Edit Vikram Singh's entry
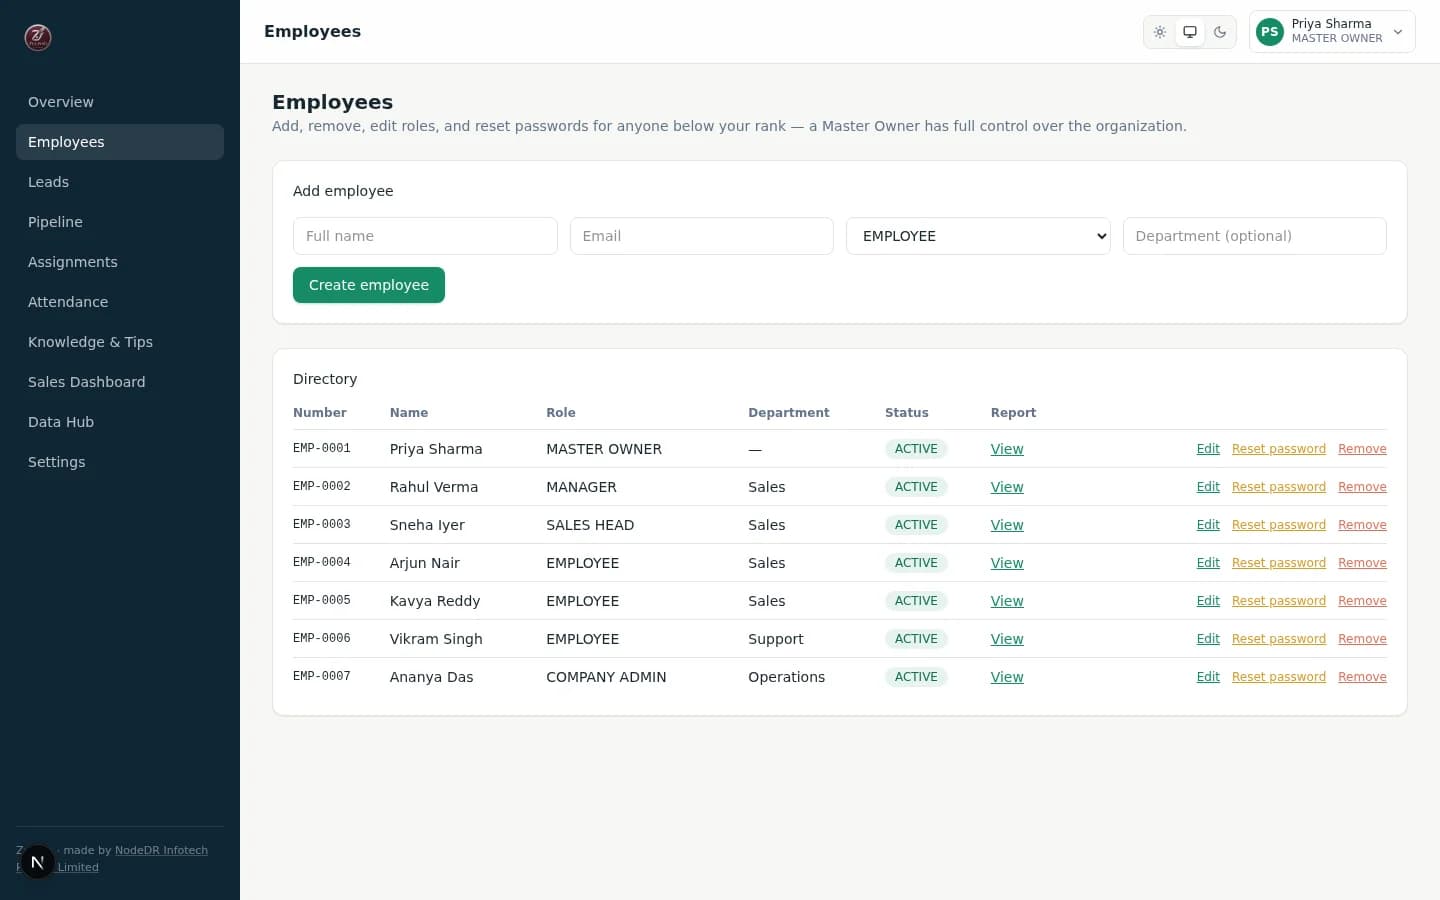This screenshot has width=1440, height=900. pos(1208,639)
